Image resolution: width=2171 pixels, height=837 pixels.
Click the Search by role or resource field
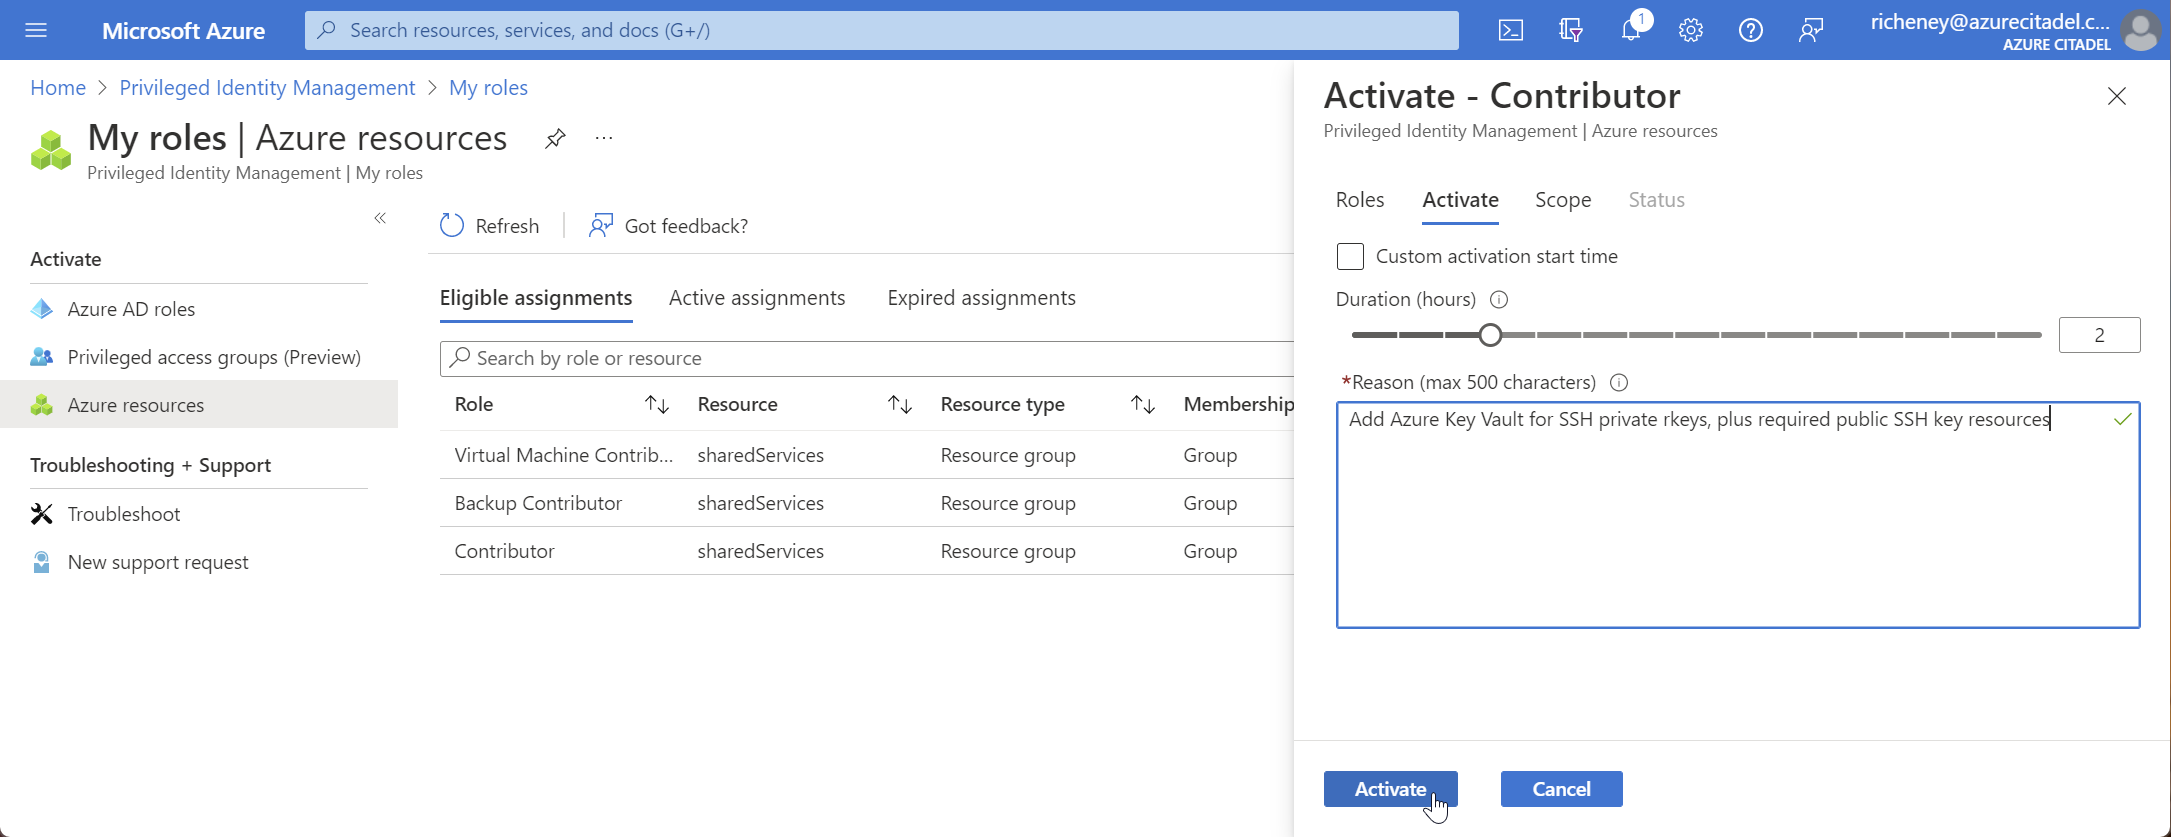click(x=870, y=358)
